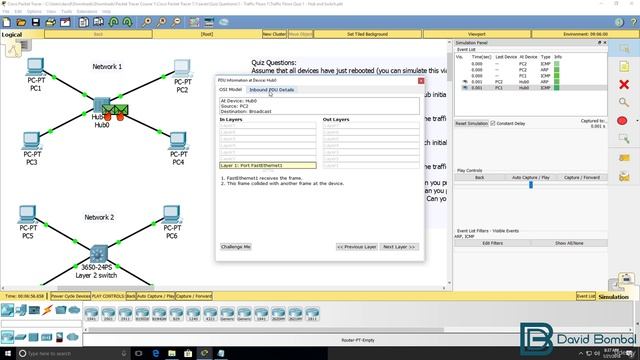Open the Activity Wizard toolbar icon
Image resolution: width=640 pixels, height=360 pixels.
(x=65, y=22)
